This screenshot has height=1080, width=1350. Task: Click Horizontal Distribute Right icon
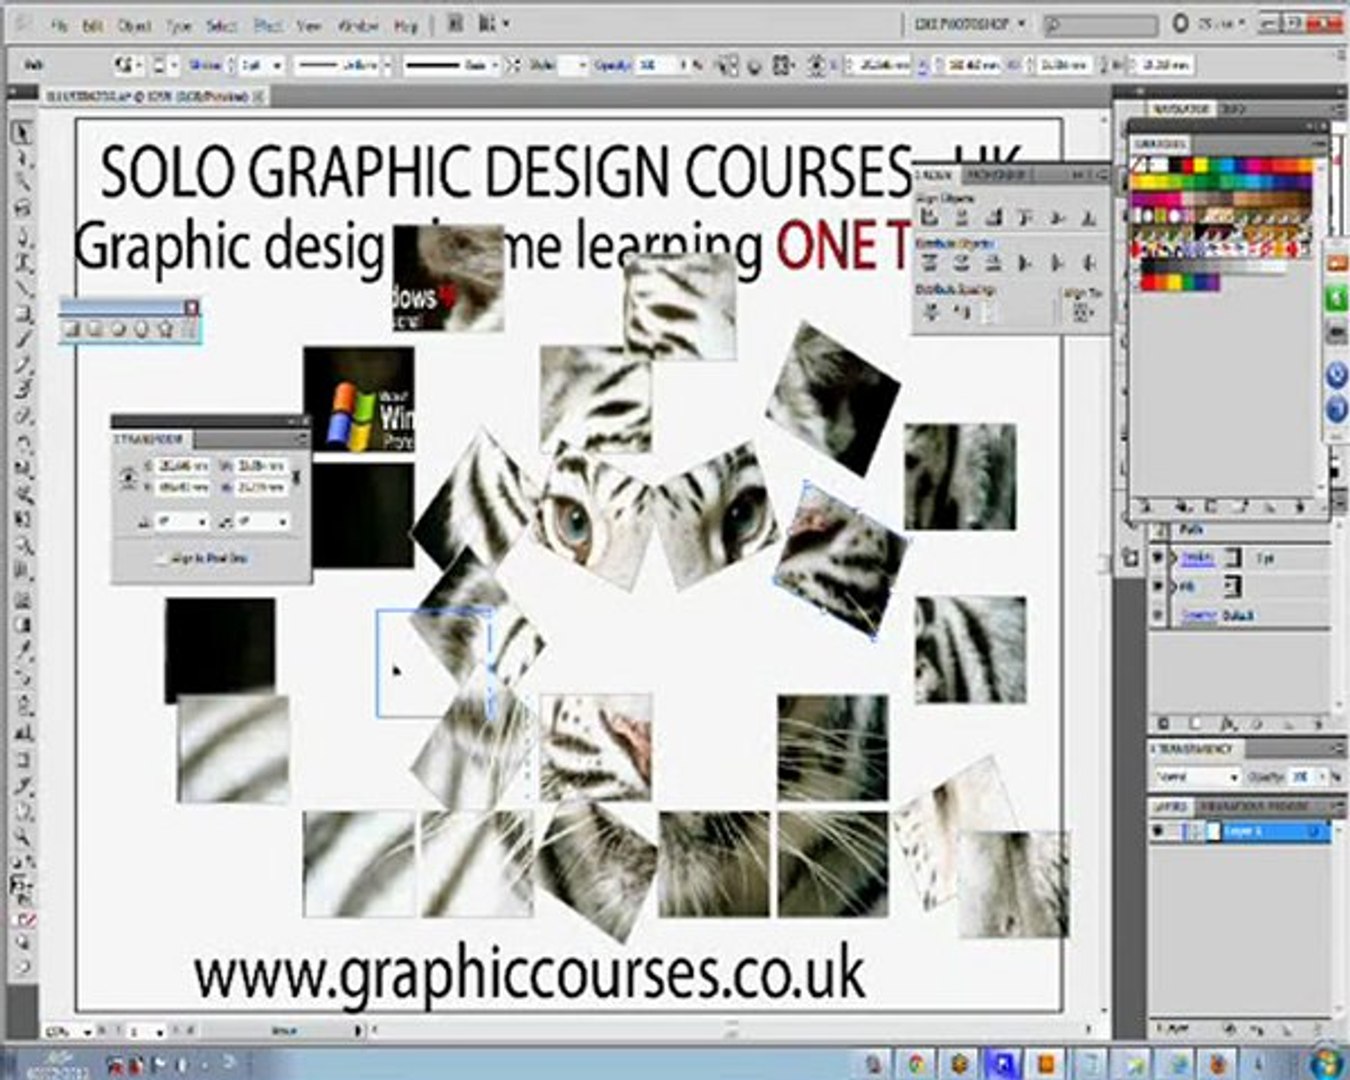click(x=1089, y=263)
